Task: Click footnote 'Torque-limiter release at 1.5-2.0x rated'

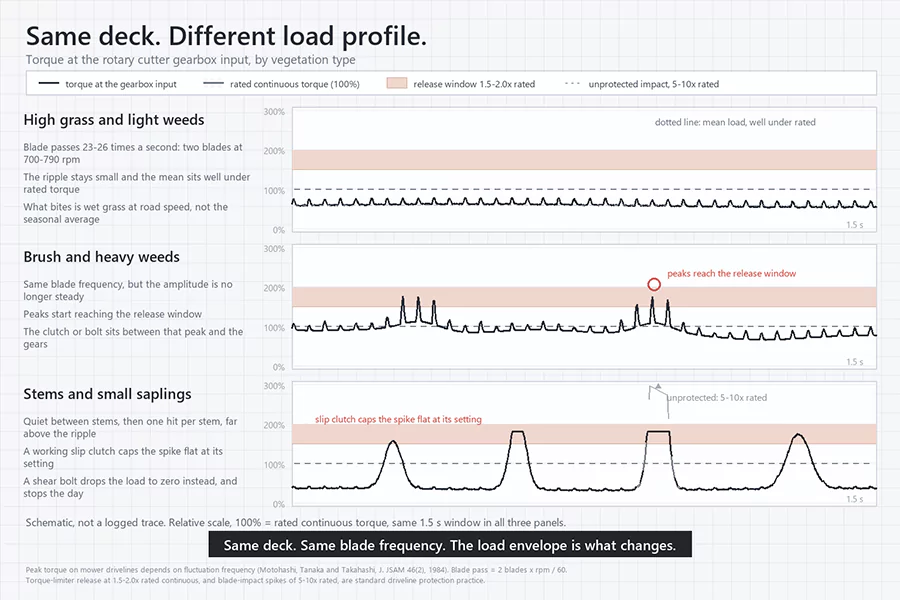Action: tap(255, 580)
